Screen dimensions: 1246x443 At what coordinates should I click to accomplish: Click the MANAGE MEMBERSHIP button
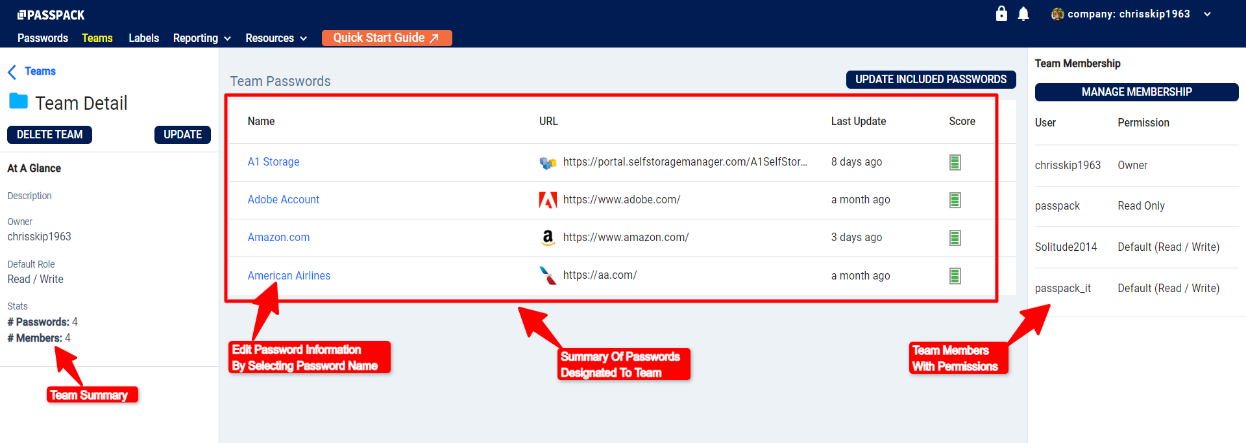point(1137,92)
